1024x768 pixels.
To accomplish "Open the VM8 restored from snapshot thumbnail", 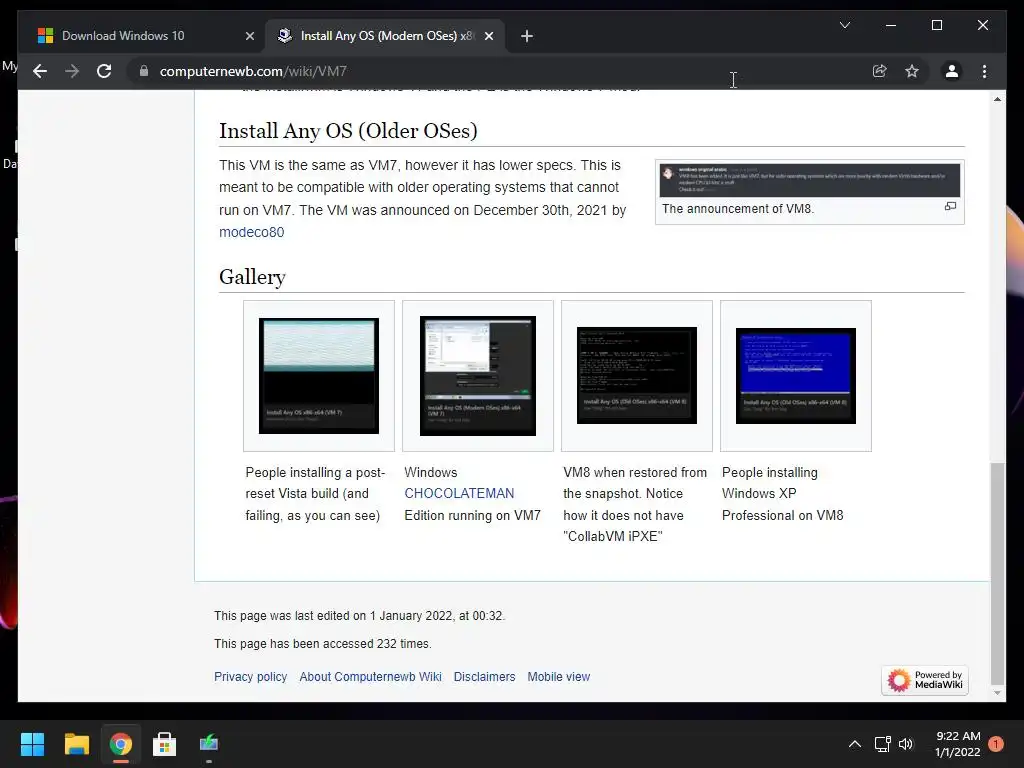I will pyautogui.click(x=637, y=376).
